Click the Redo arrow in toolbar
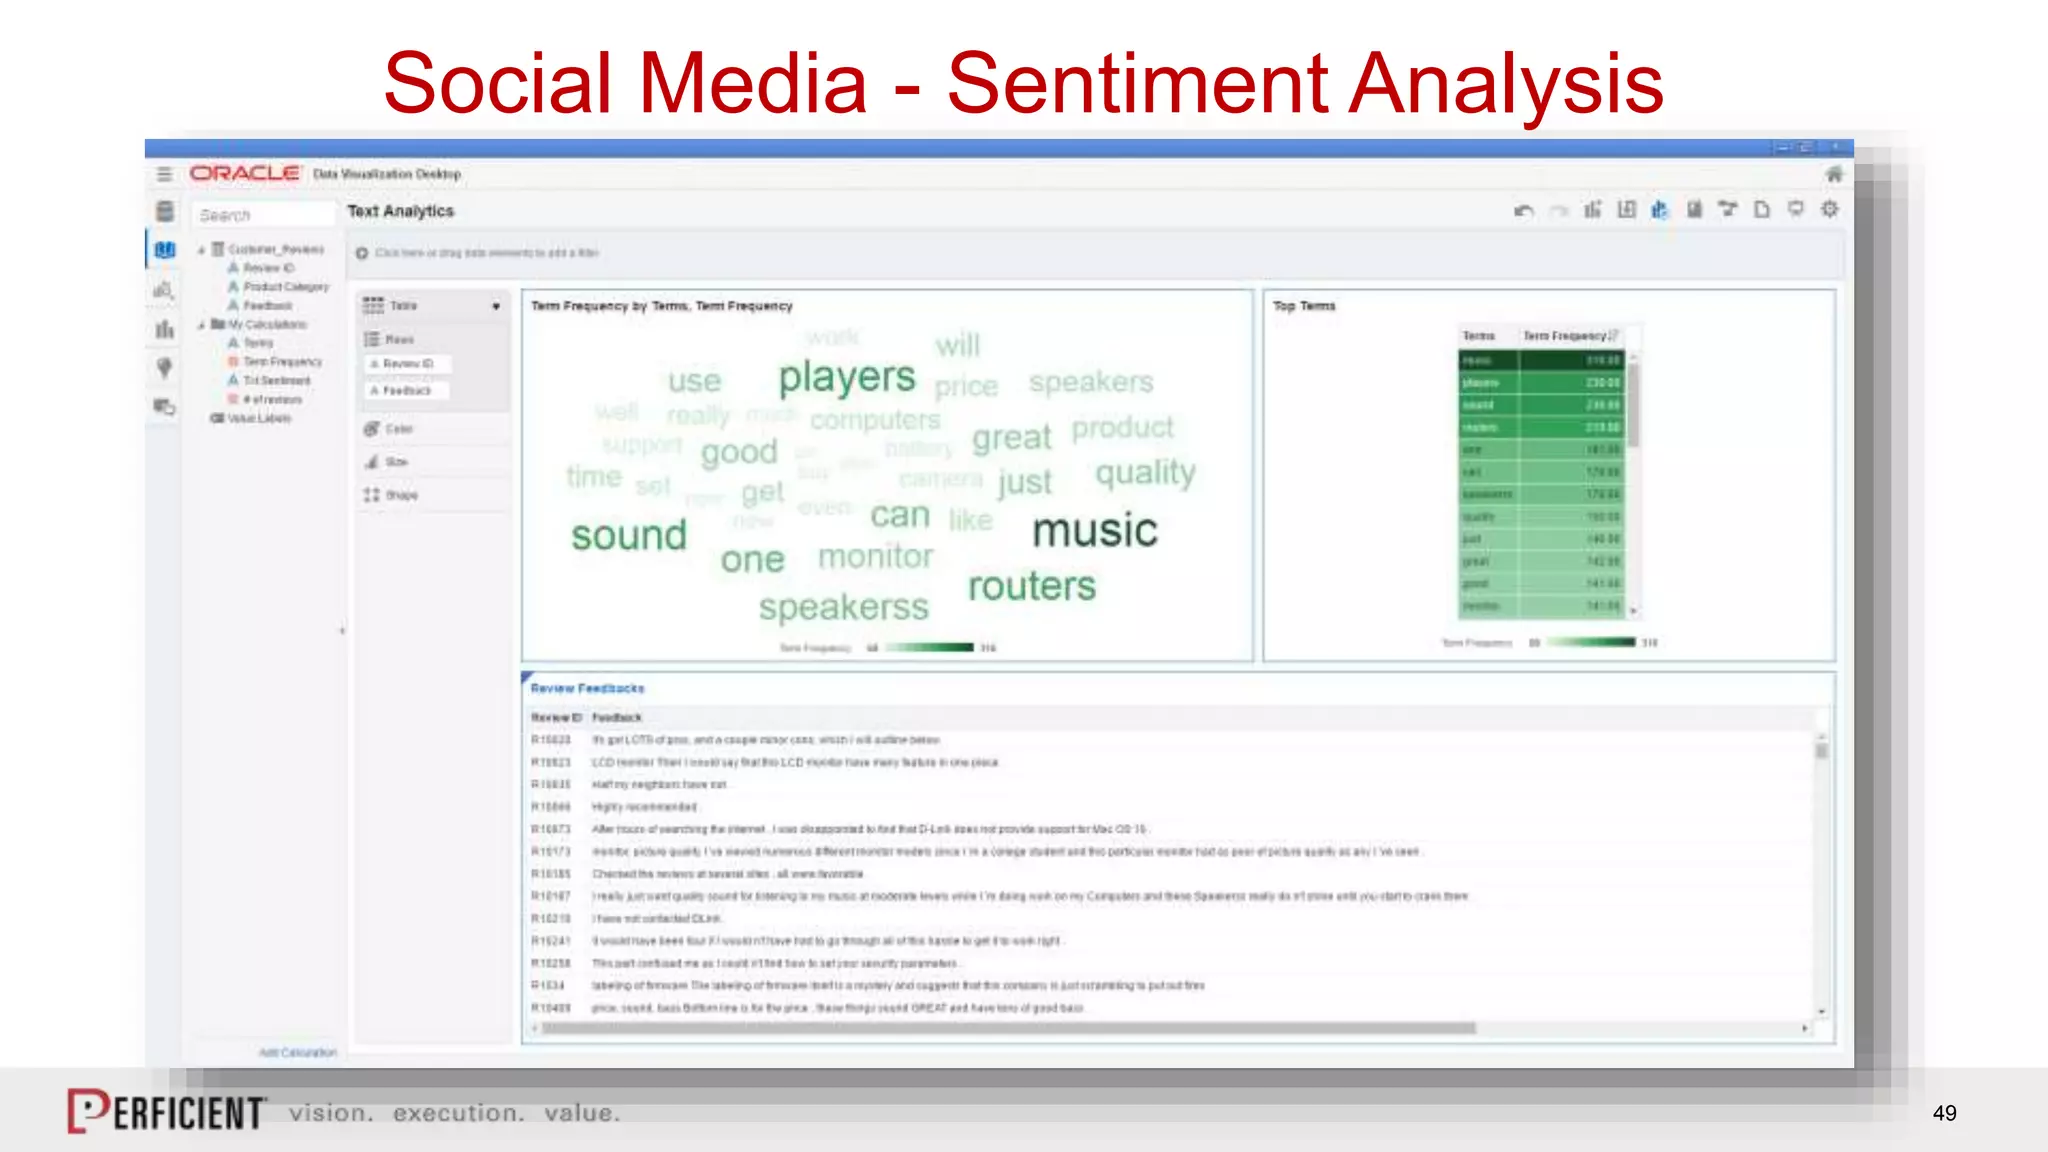Viewport: 2048px width, 1152px height. pos(1558,210)
